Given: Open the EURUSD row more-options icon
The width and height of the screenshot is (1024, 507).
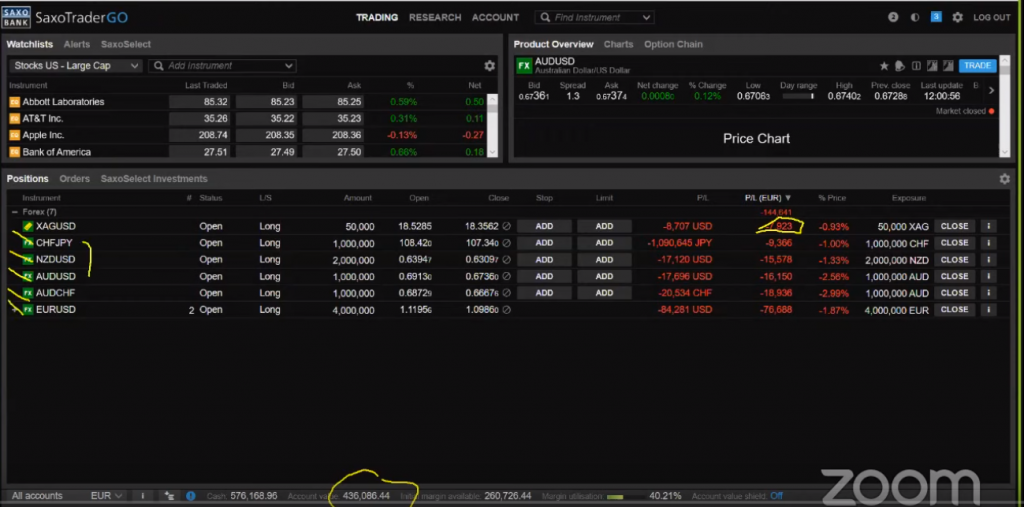Looking at the screenshot, I should pos(988,310).
